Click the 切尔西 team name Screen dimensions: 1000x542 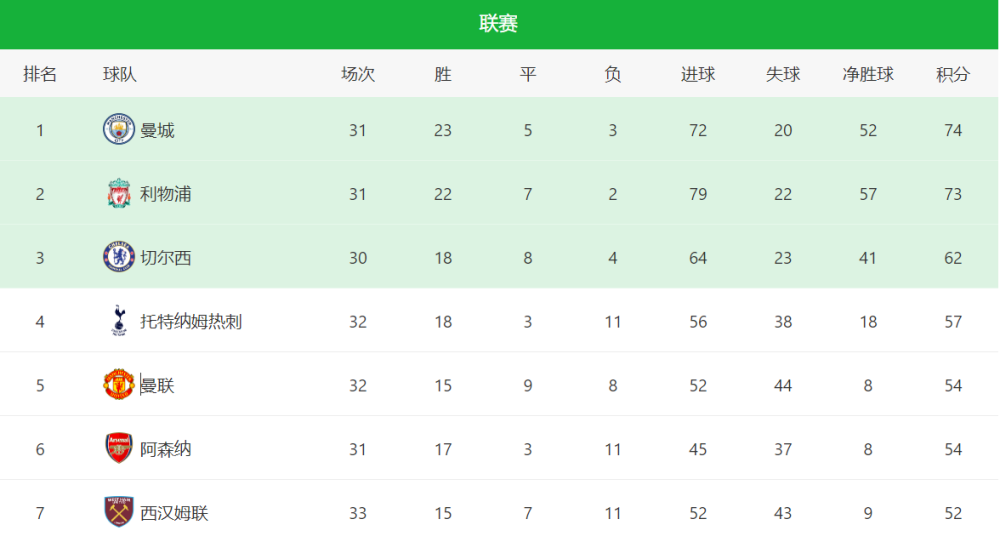pos(166,258)
